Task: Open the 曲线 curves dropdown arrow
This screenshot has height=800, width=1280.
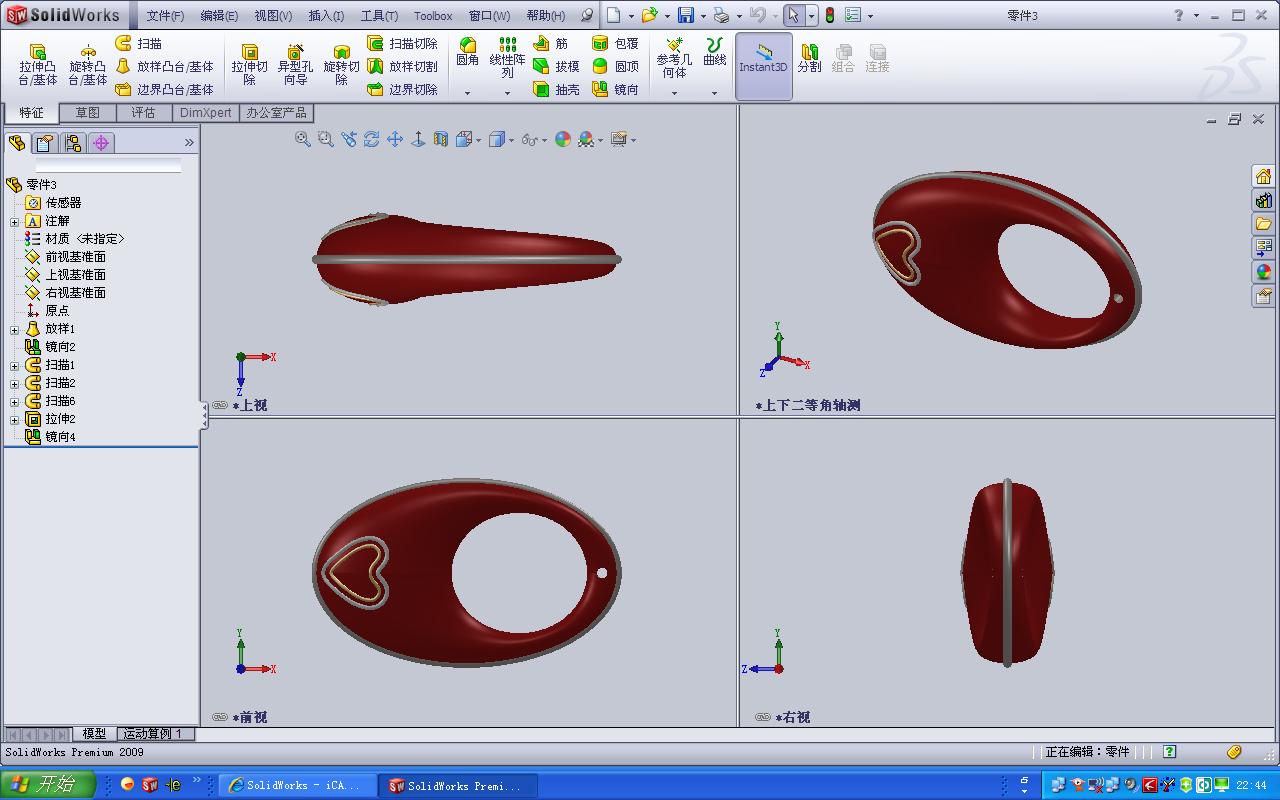Action: coord(714,93)
